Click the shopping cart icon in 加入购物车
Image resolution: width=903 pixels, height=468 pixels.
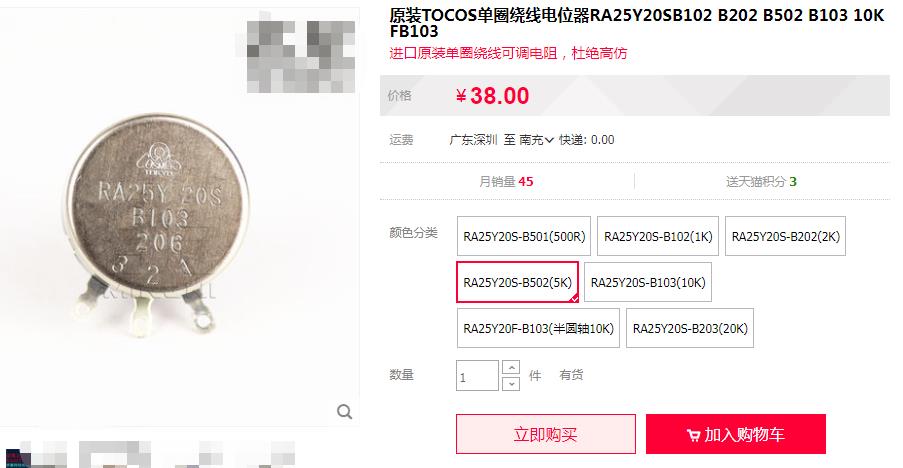pyautogui.click(x=693, y=435)
